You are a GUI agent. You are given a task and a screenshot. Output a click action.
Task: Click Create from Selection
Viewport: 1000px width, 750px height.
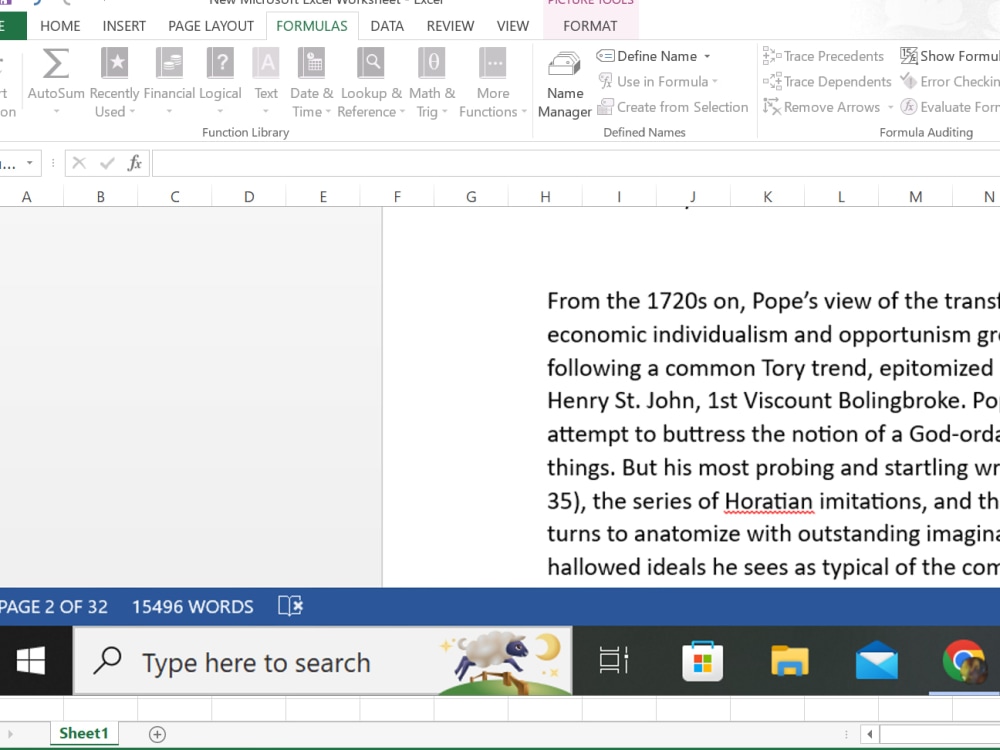tap(673, 107)
